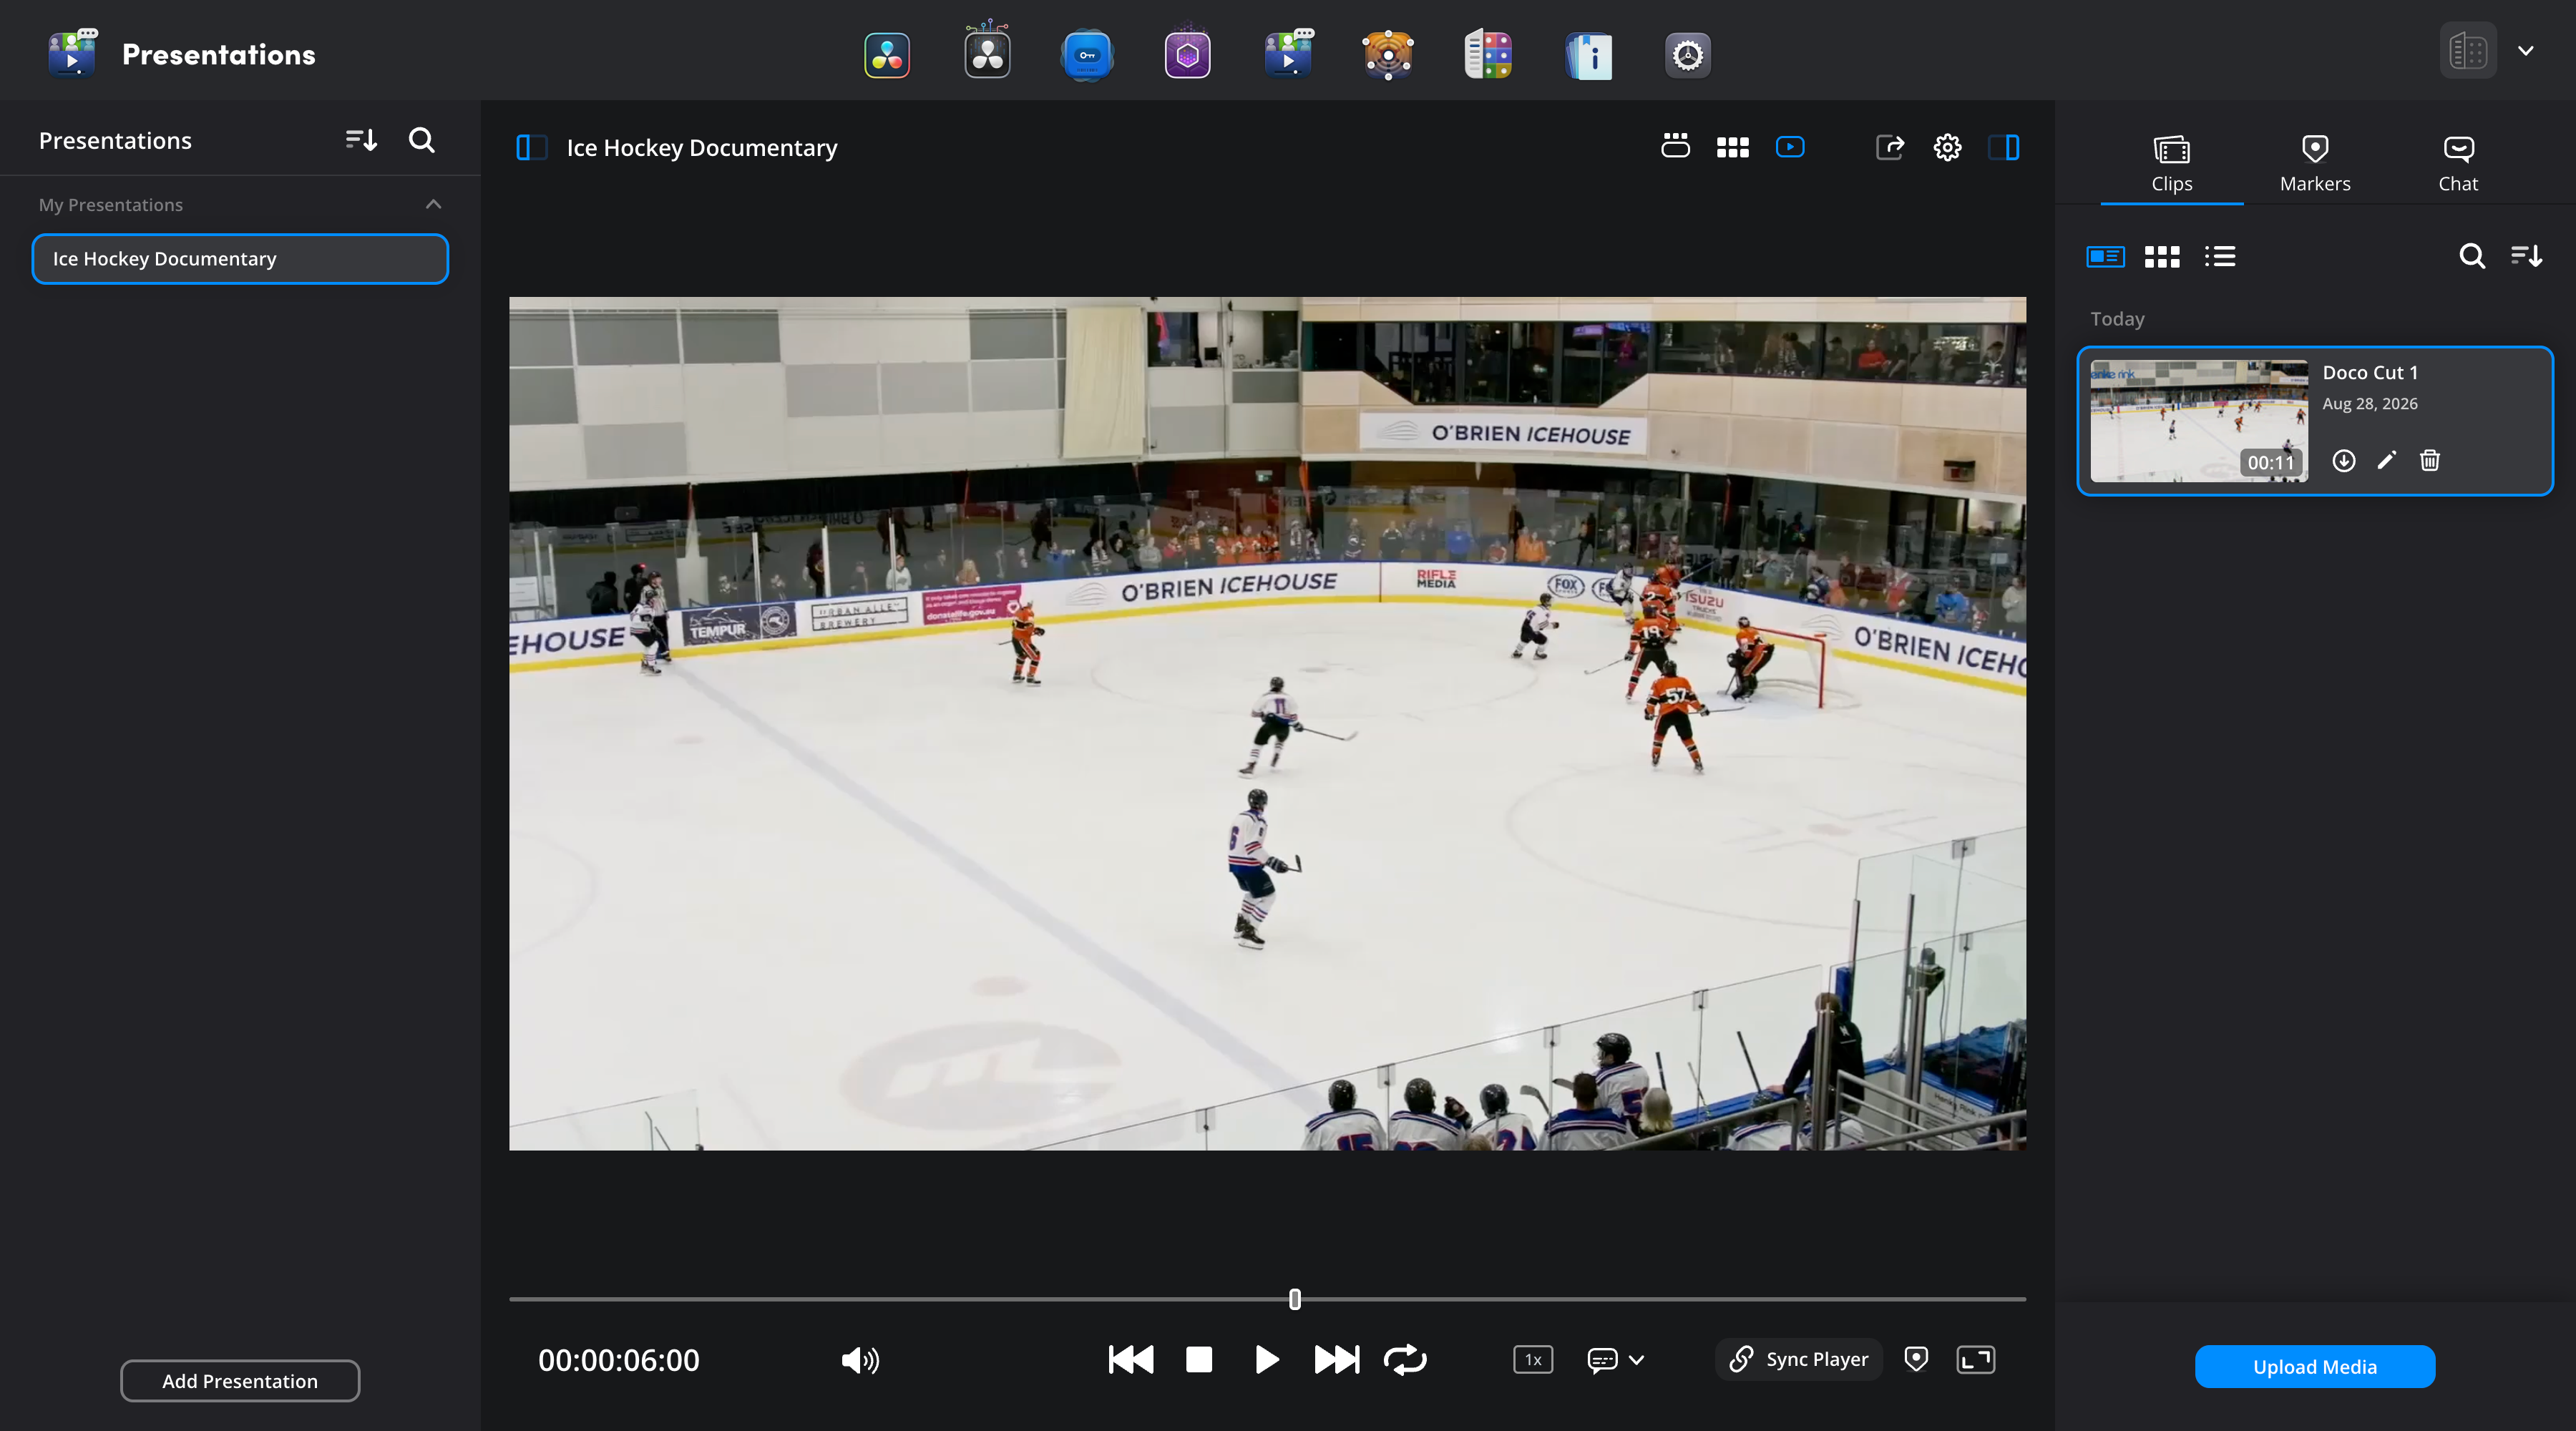The height and width of the screenshot is (1431, 2576).
Task: Open the colorful grid library app icon
Action: (x=1488, y=55)
